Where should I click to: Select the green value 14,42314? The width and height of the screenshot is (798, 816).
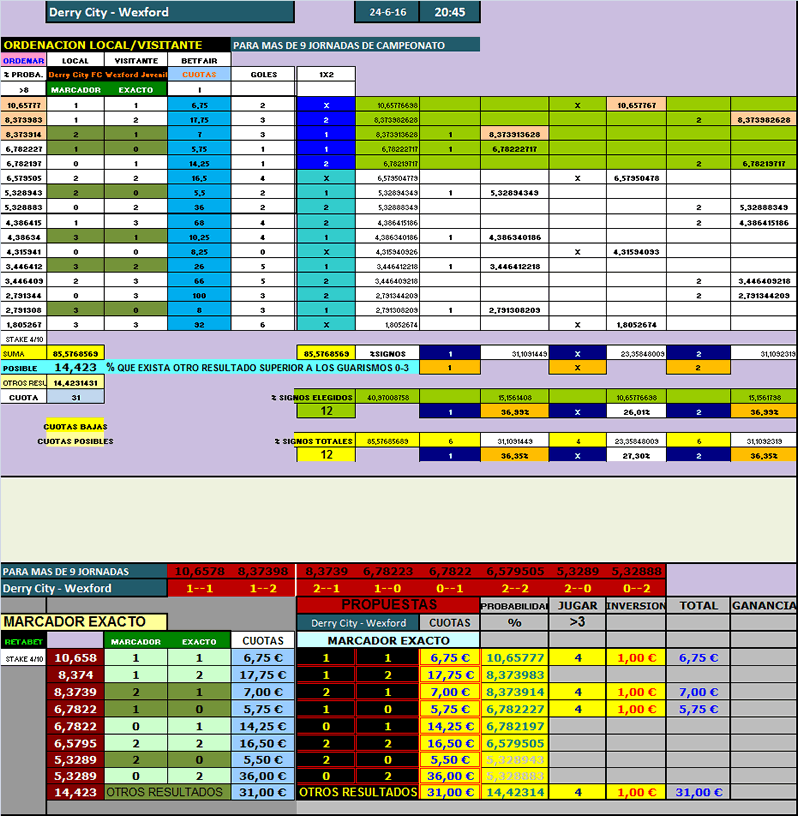coord(514,792)
